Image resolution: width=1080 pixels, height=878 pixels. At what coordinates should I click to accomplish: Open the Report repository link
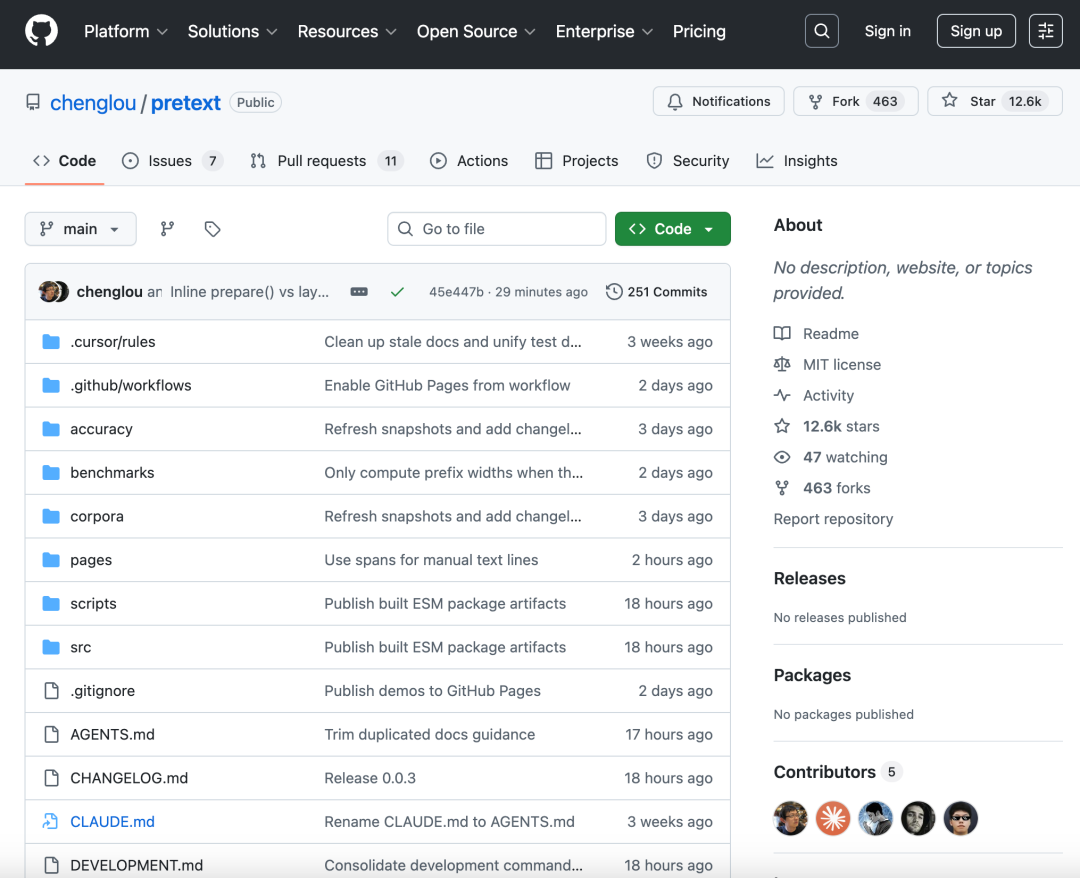[833, 518]
